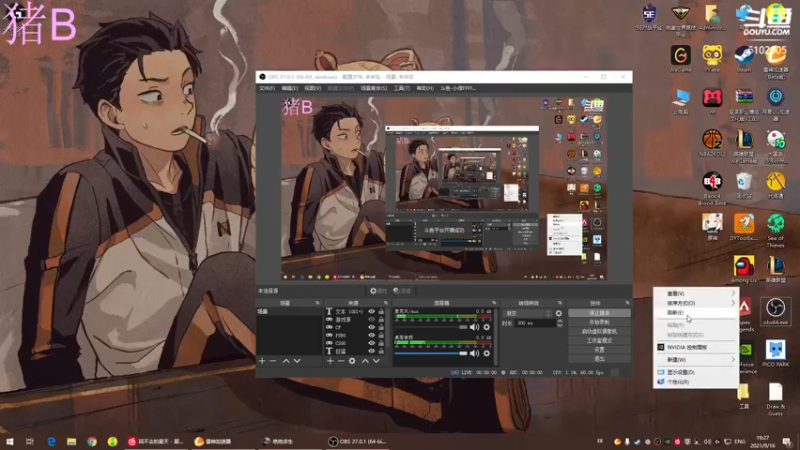This screenshot has height=450, width=800.
Task: Open Chrome from the taskbar
Action: click(92, 441)
